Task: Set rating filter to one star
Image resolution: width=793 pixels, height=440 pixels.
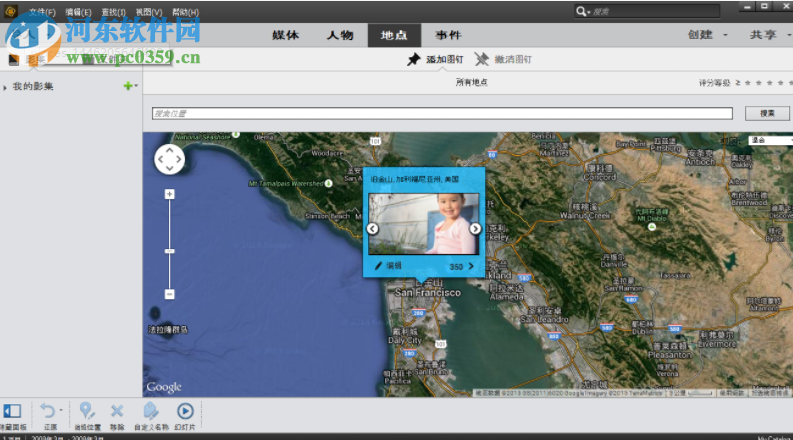Action: pos(747,83)
